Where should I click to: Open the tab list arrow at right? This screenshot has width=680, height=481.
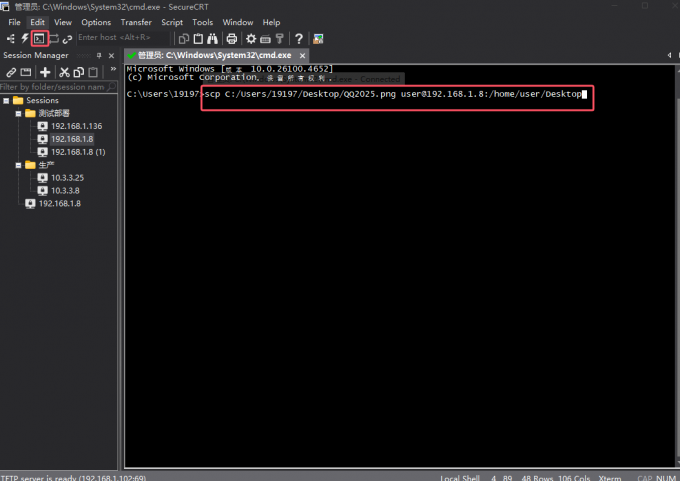[x=669, y=55]
